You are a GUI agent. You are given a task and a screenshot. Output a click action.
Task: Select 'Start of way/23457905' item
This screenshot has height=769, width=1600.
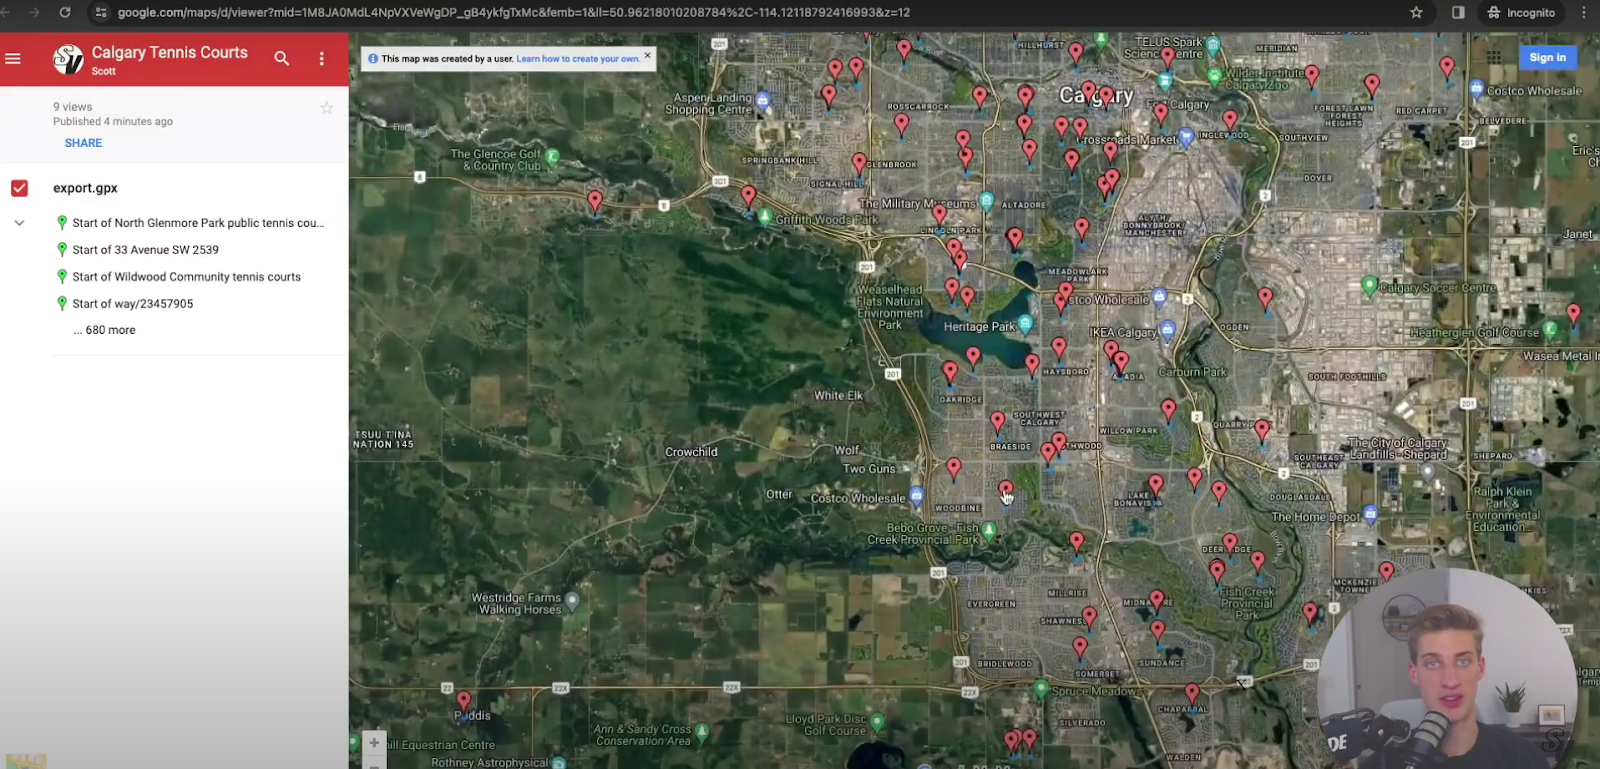tap(132, 304)
